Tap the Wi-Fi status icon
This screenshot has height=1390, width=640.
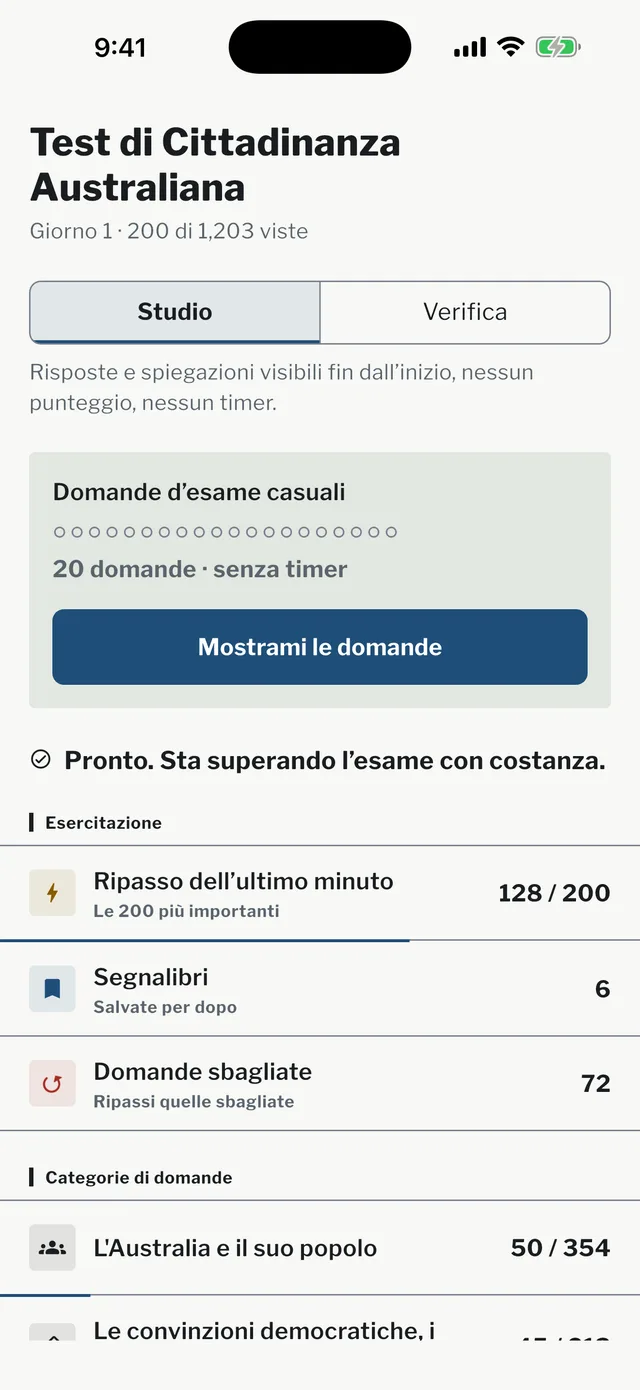[511, 47]
